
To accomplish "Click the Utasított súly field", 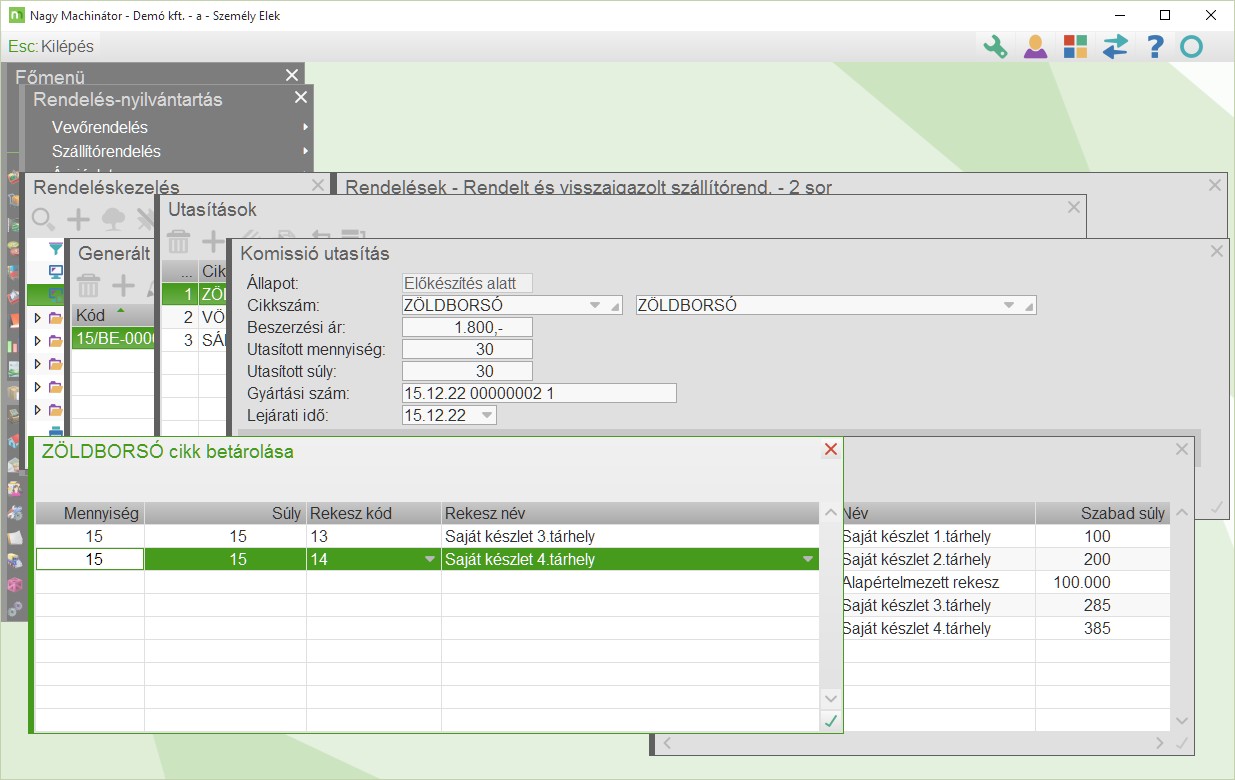I will [x=467, y=371].
